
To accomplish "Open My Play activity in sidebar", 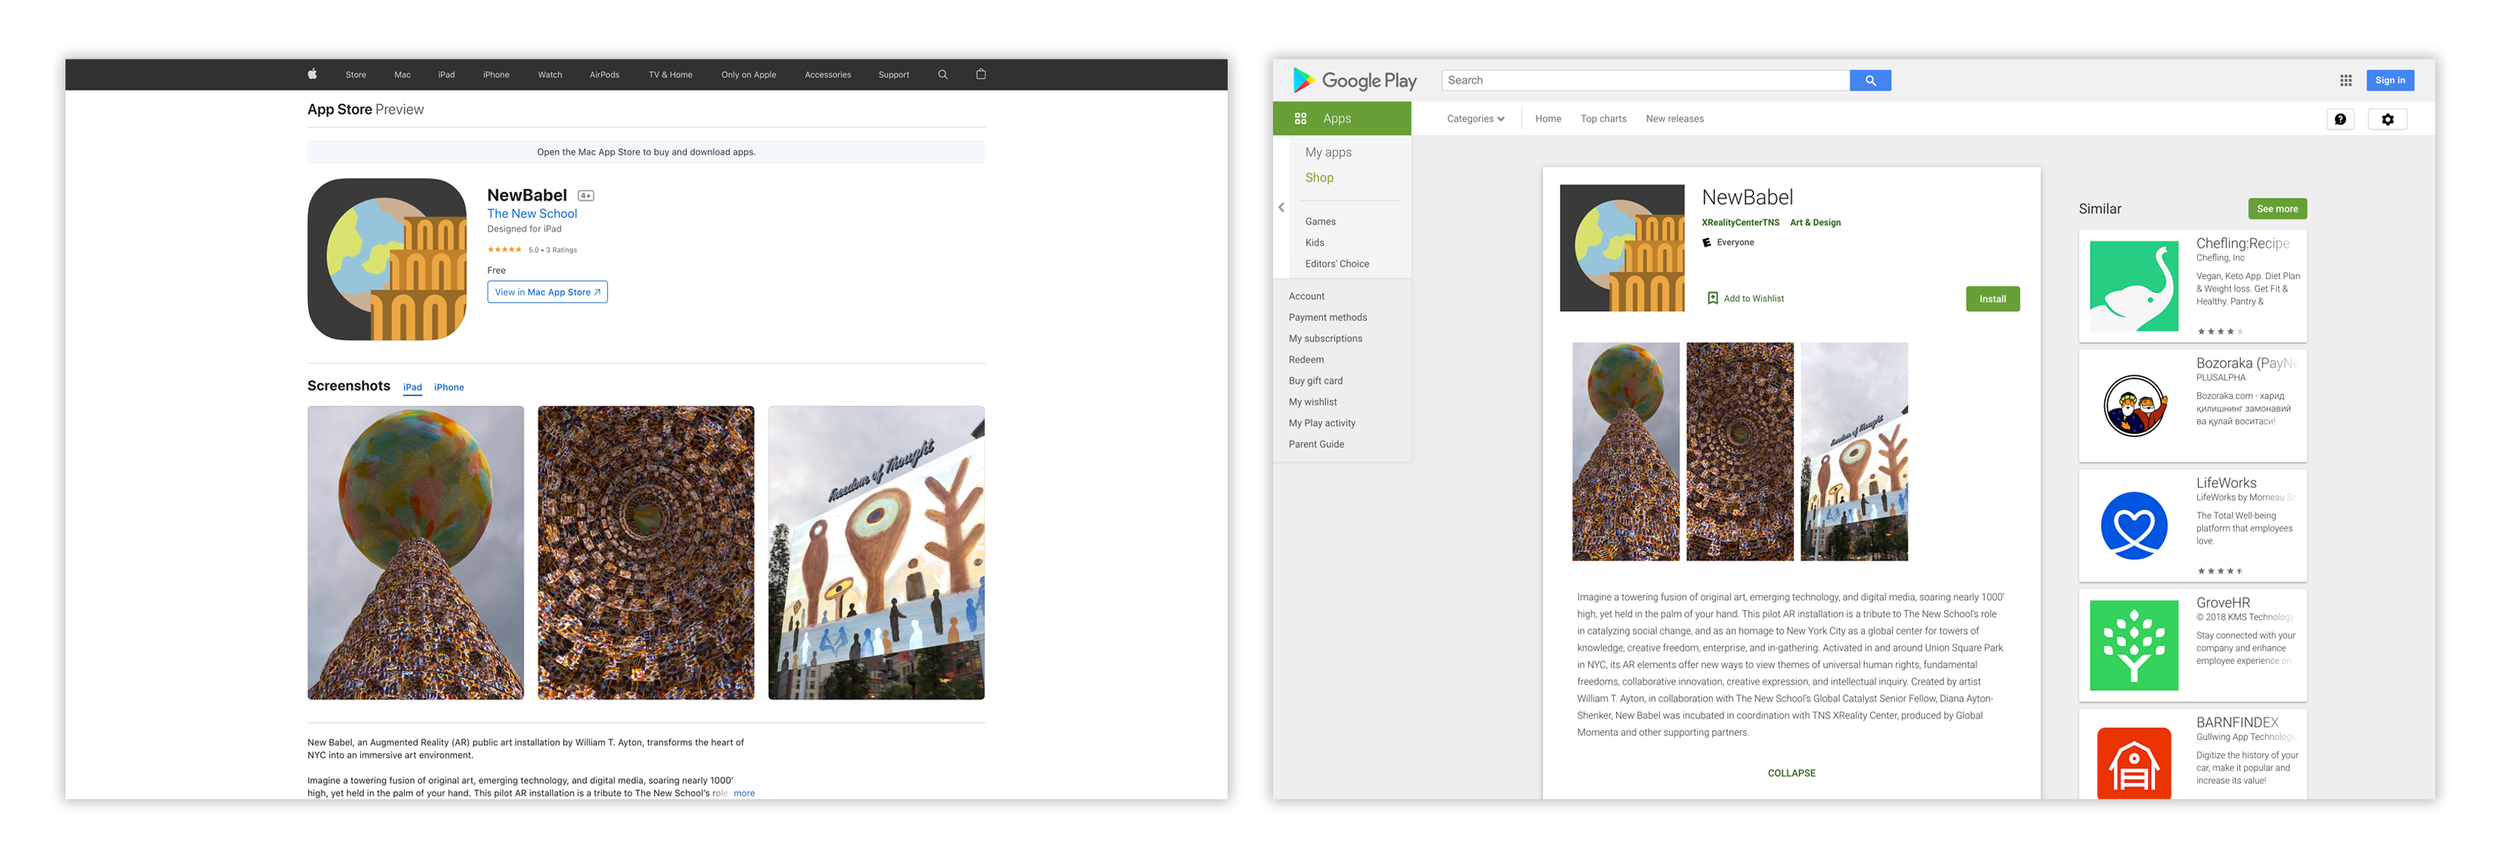I will pos(1322,423).
